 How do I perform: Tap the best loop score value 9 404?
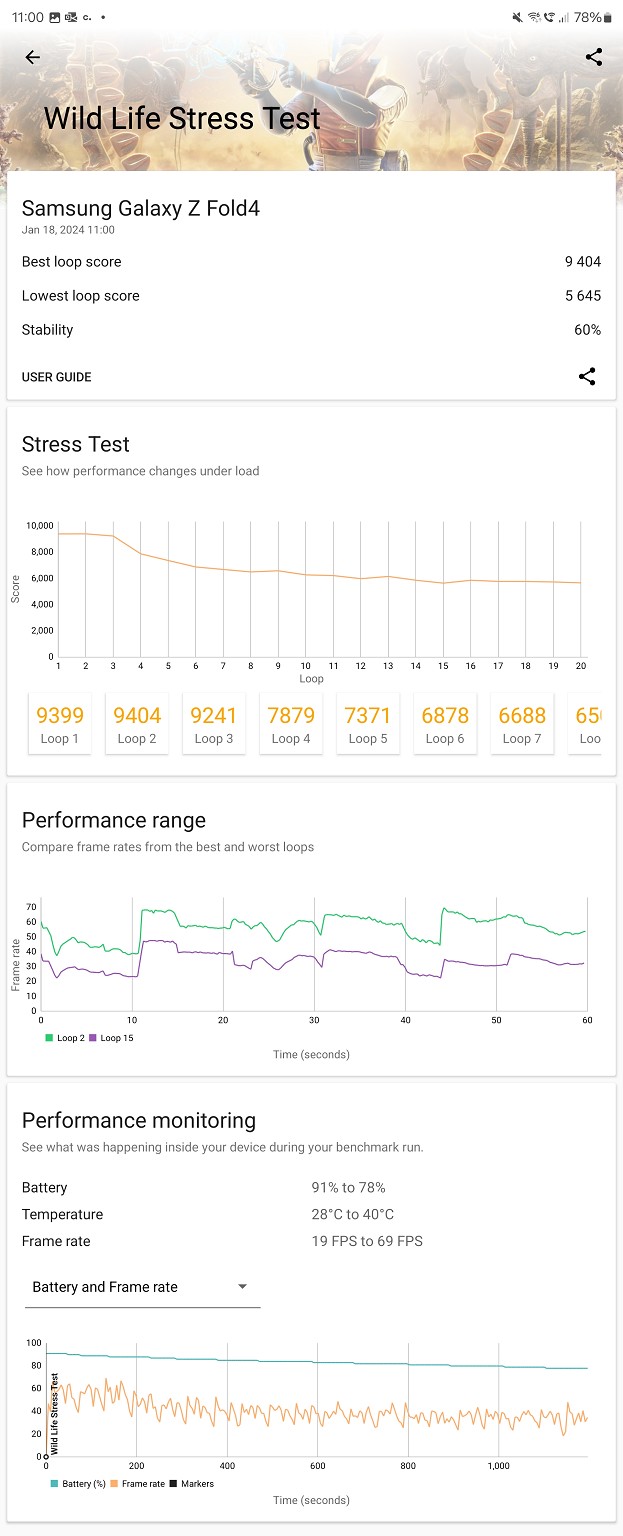(x=583, y=262)
